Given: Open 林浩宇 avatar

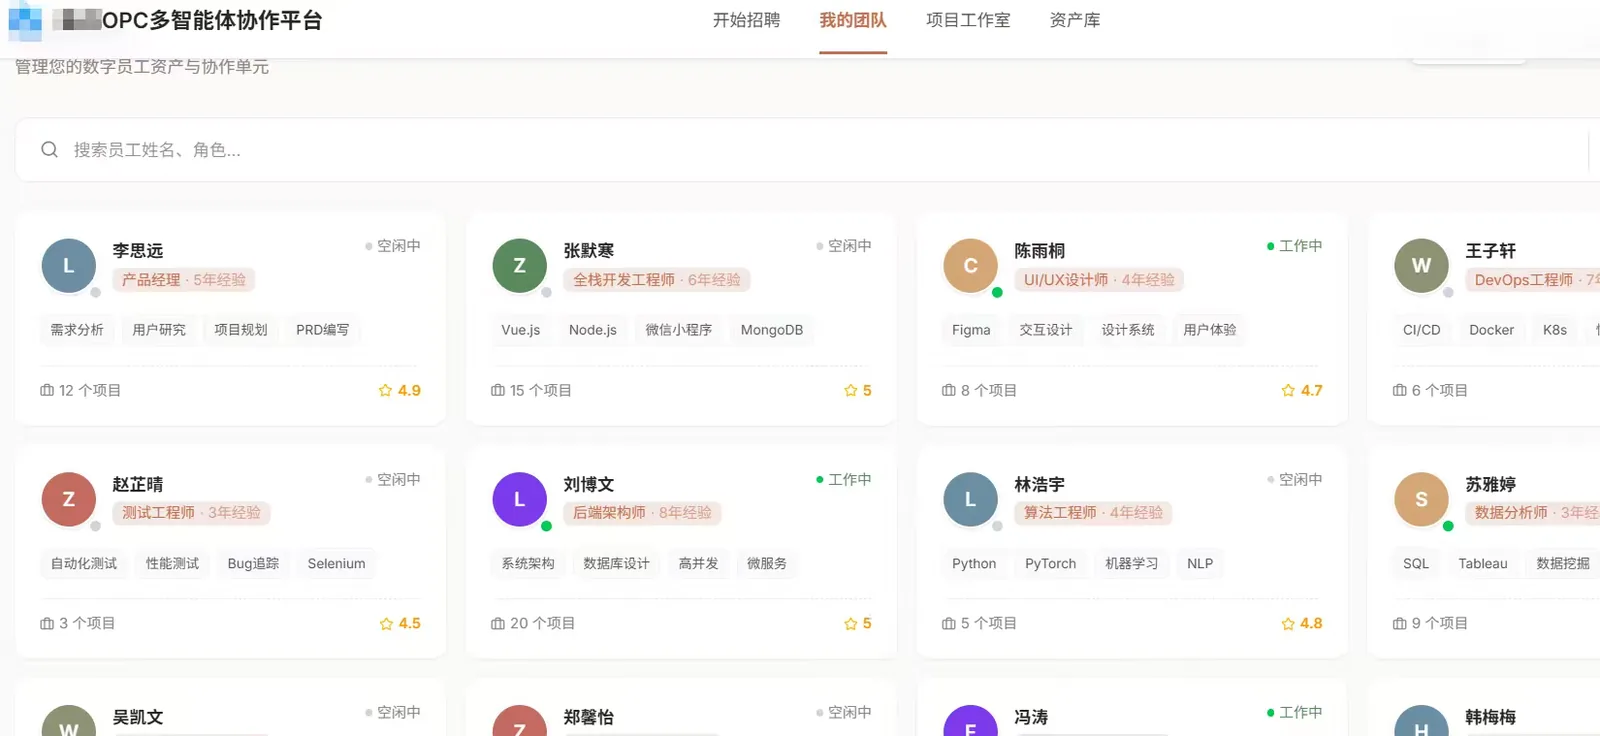Looking at the screenshot, I should pyautogui.click(x=971, y=499).
